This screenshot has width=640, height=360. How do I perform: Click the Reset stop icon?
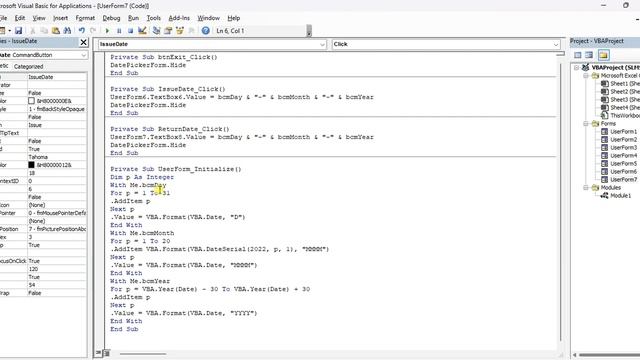(130, 31)
